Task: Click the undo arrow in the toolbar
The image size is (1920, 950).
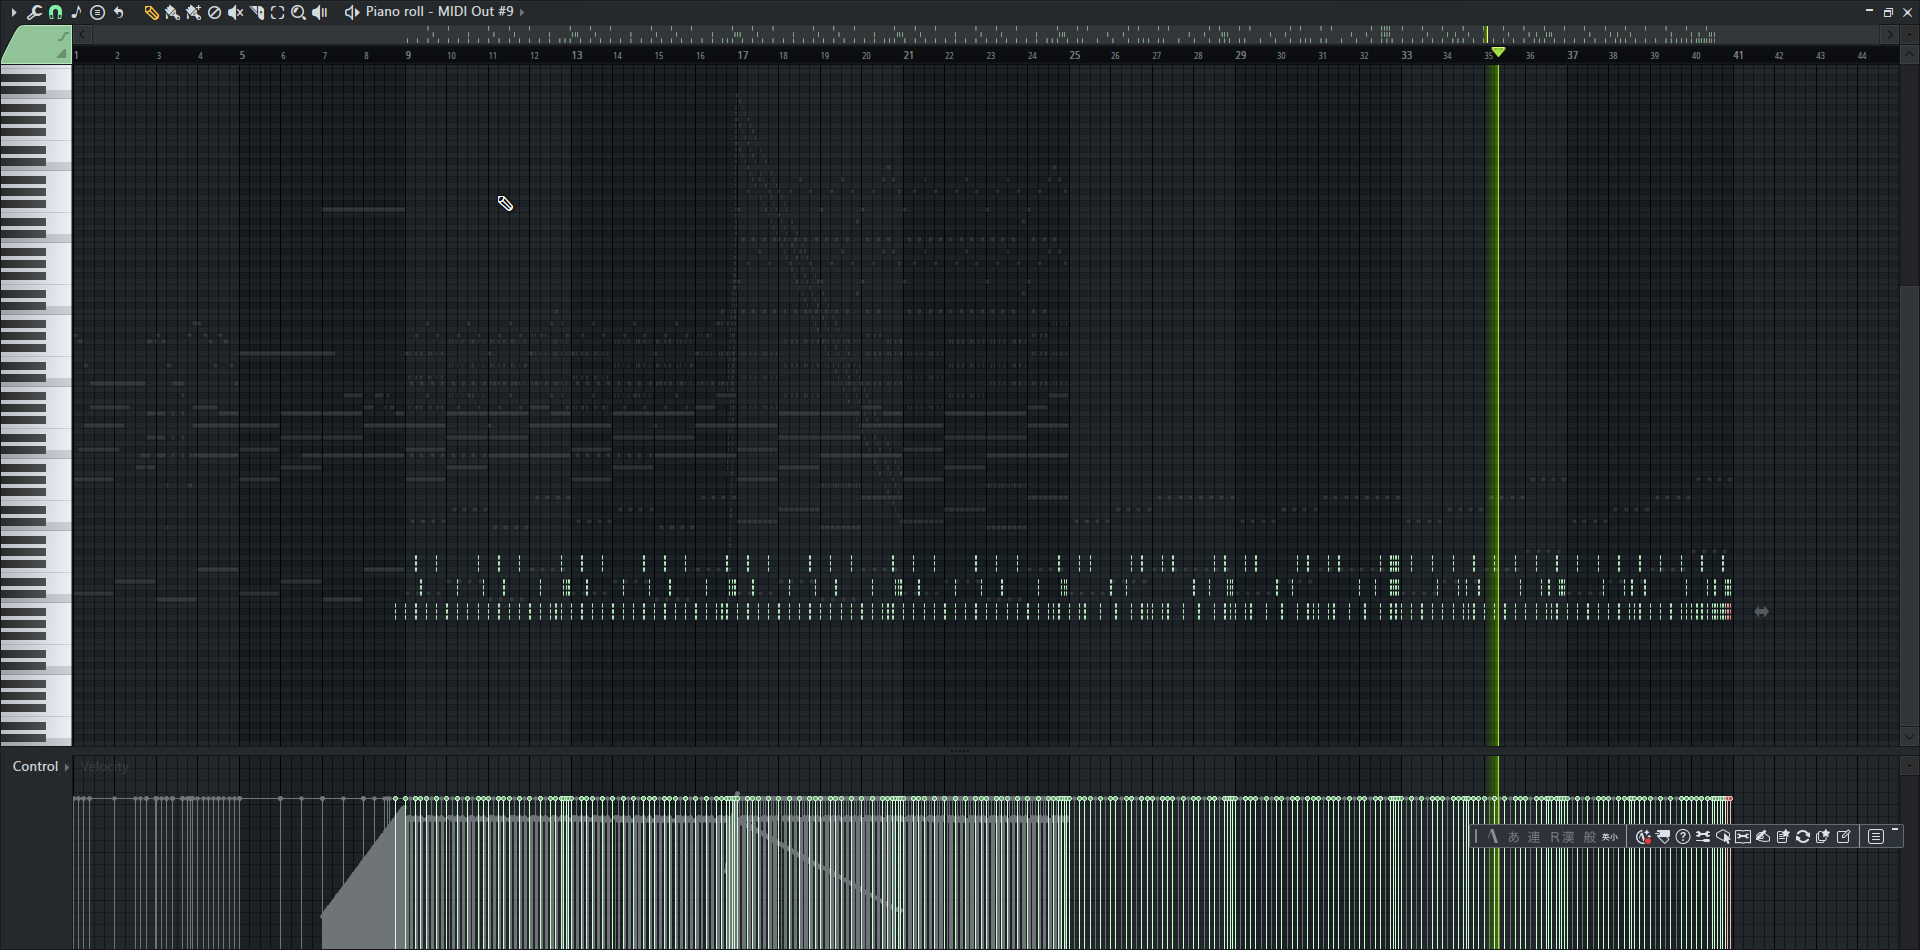Action: point(119,12)
